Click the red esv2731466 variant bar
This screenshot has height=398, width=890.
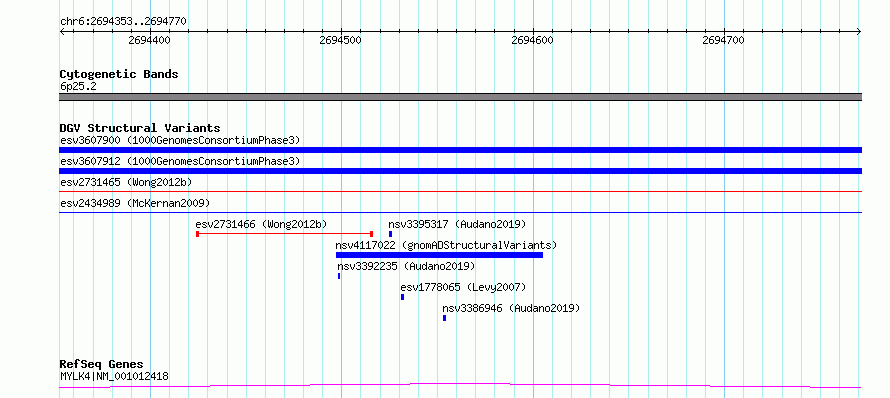click(x=284, y=233)
